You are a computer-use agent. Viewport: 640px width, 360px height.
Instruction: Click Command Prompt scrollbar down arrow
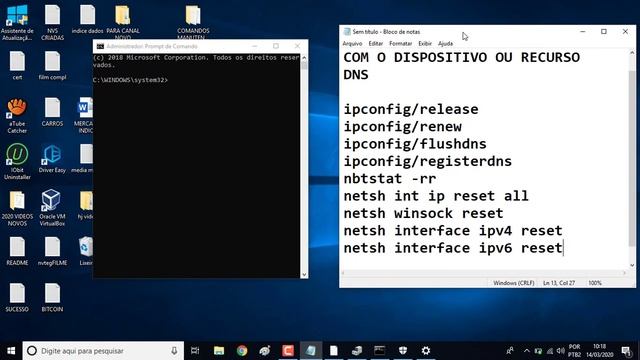[304, 275]
